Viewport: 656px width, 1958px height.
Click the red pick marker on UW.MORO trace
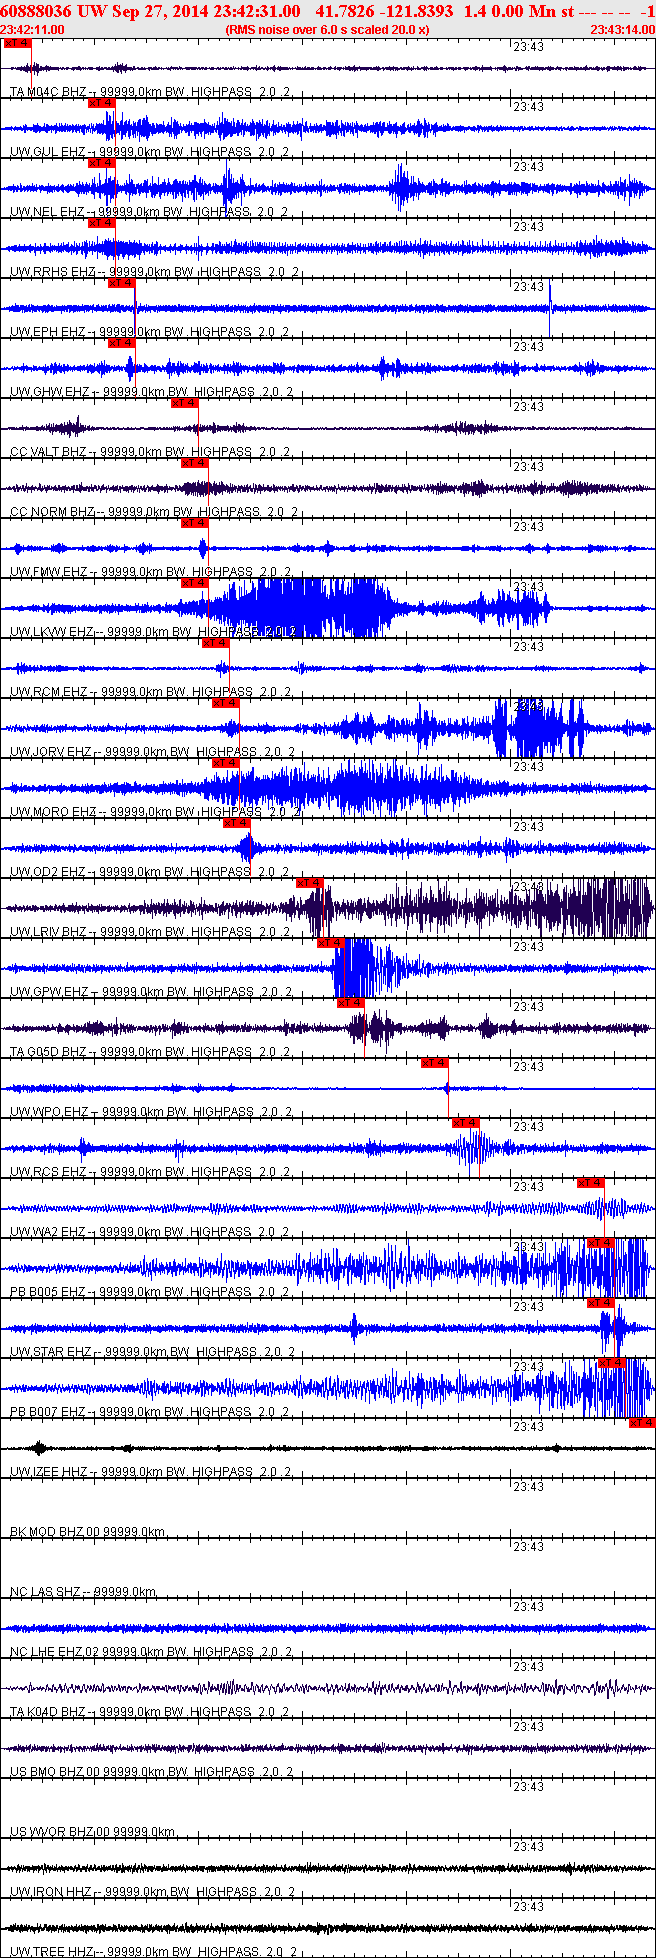pos(225,763)
